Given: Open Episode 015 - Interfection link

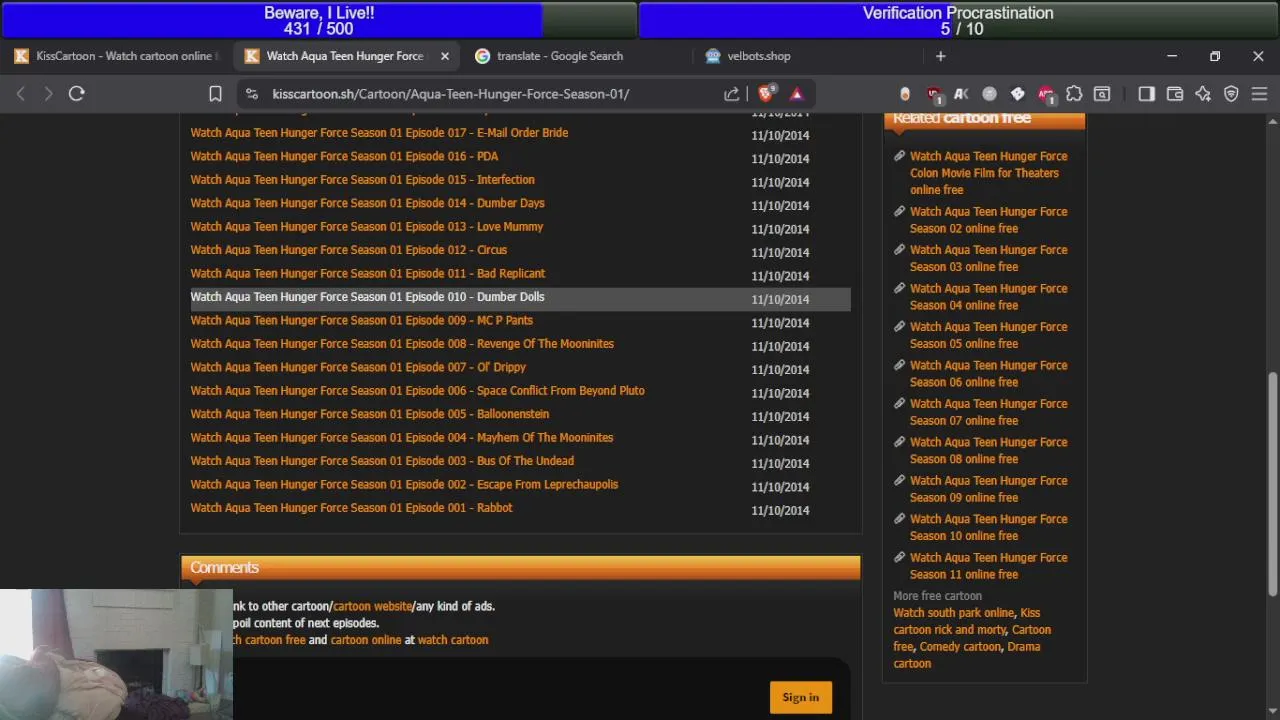Looking at the screenshot, I should coord(362,180).
